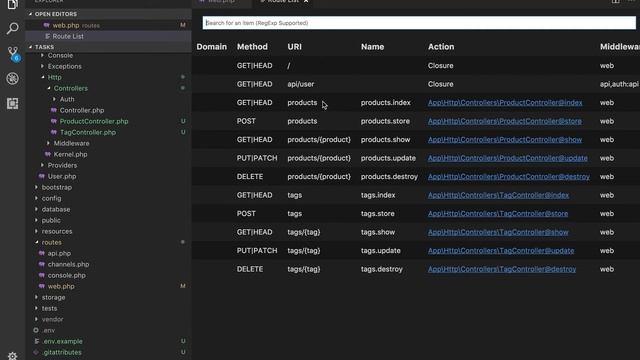Open the ProductController@show action link
The height and width of the screenshot is (360, 640).
coord(504,140)
